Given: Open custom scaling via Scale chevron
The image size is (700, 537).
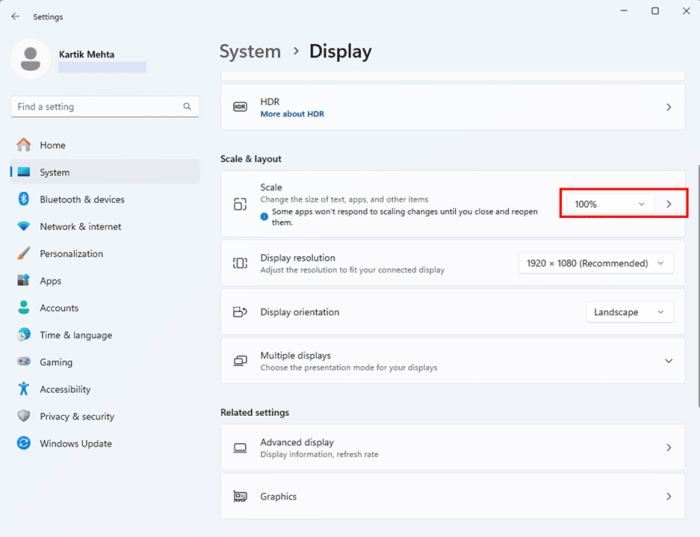Looking at the screenshot, I should [669, 204].
